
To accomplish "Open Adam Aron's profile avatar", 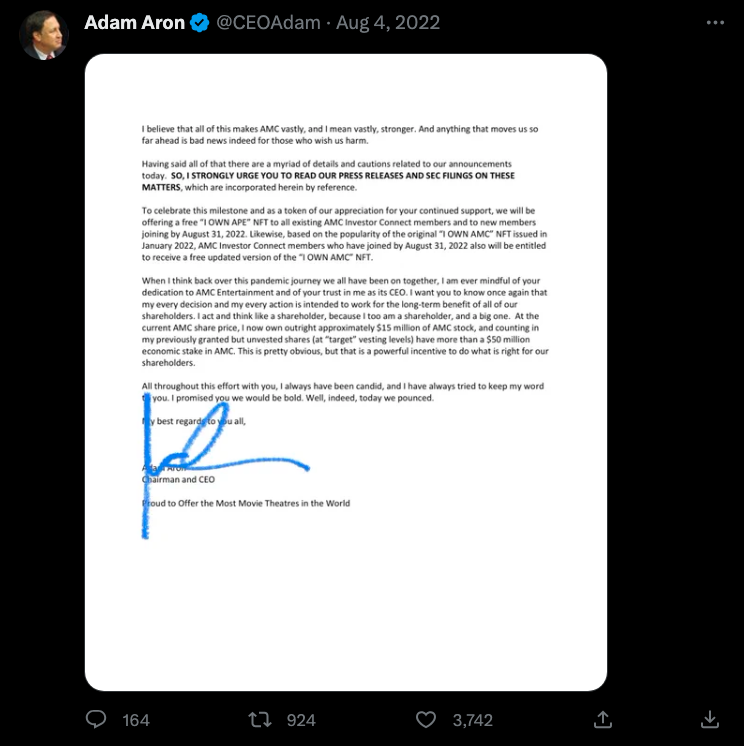I will coord(43,36).
